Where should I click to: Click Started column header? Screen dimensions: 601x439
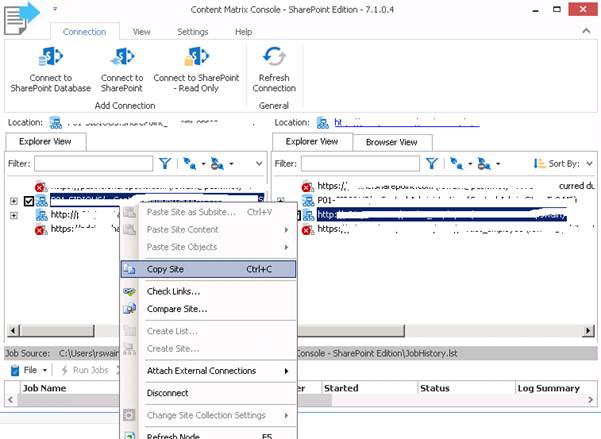point(341,388)
